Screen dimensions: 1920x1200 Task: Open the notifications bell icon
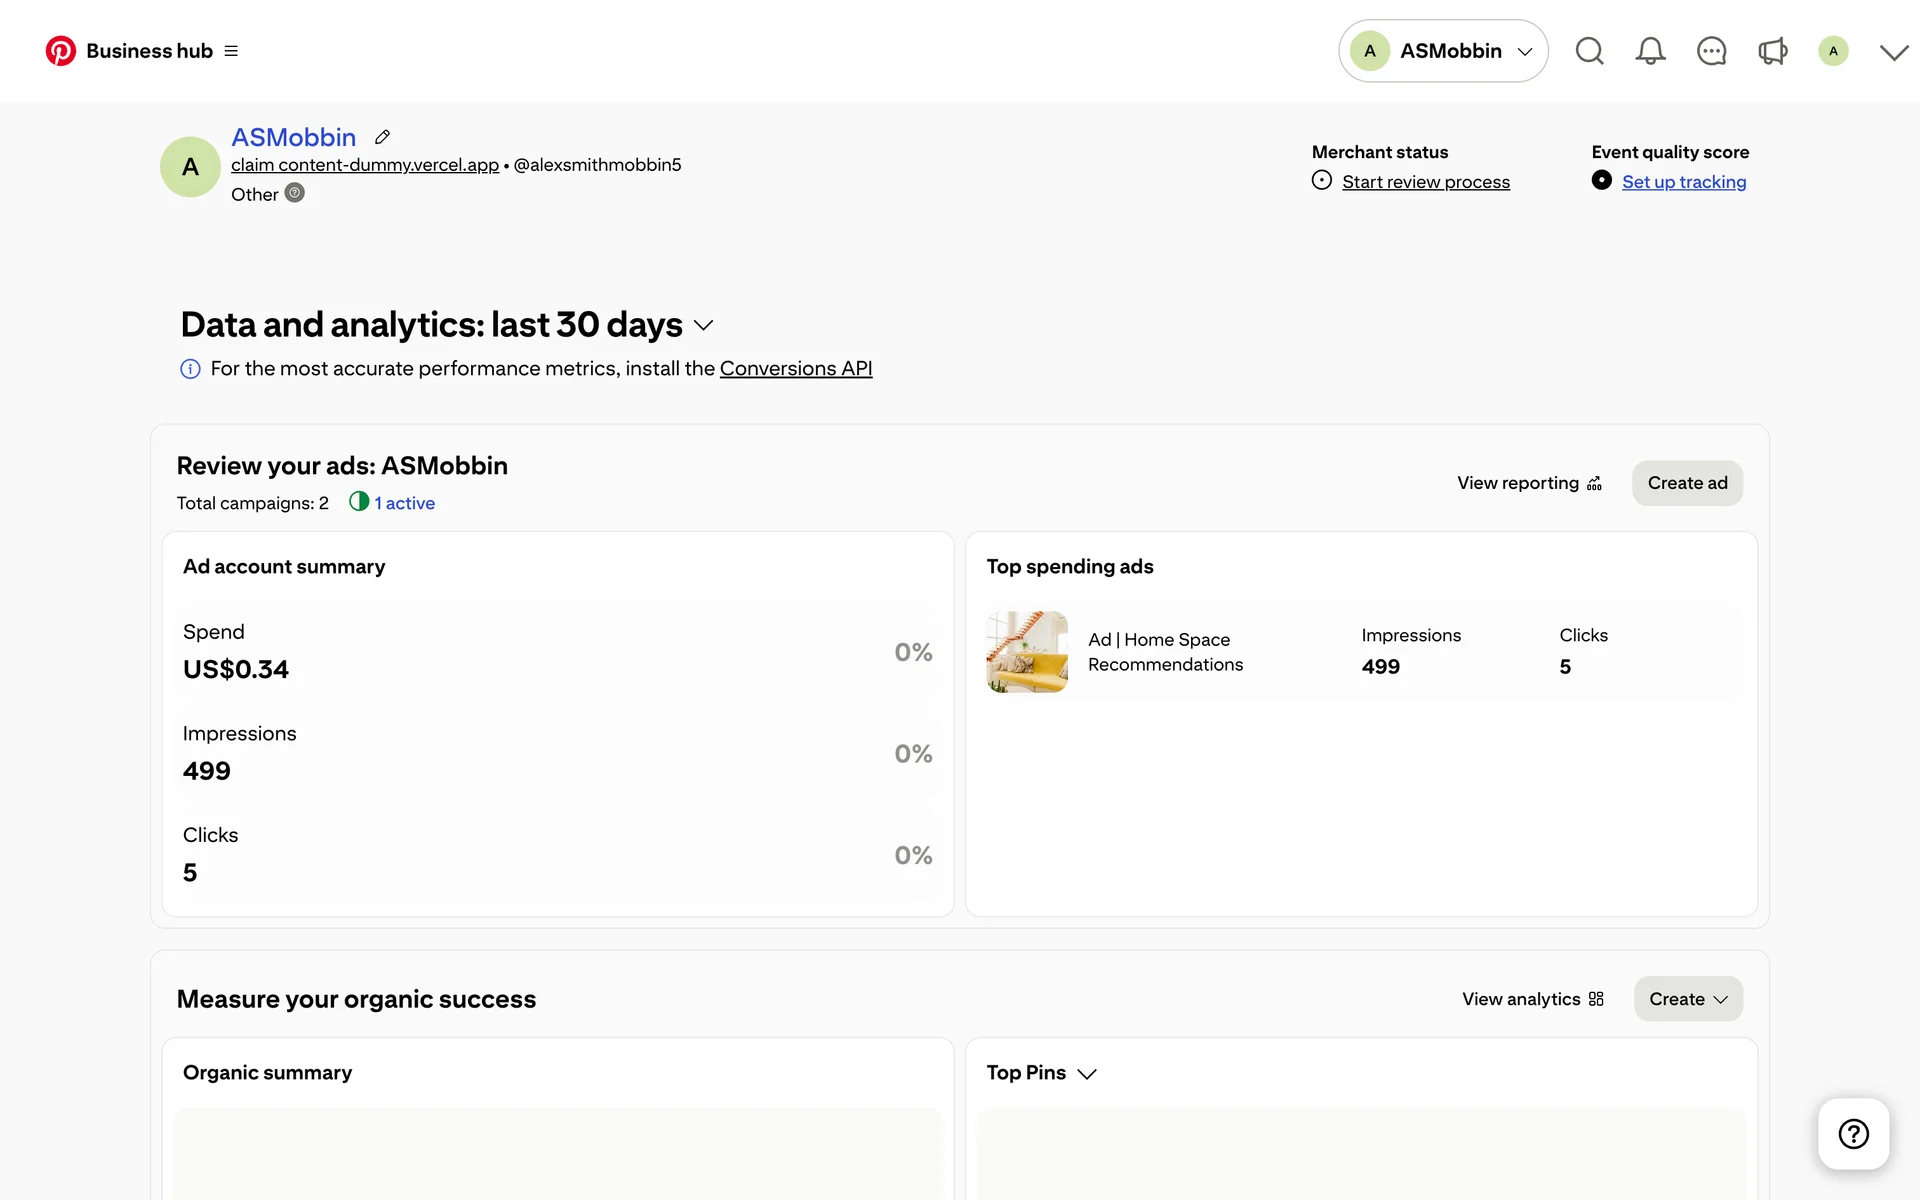[x=1650, y=51]
